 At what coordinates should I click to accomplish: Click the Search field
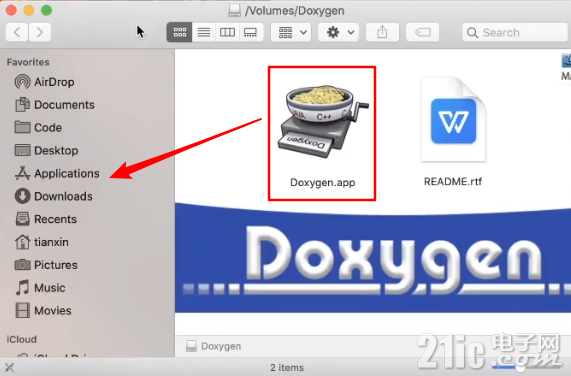pos(516,33)
